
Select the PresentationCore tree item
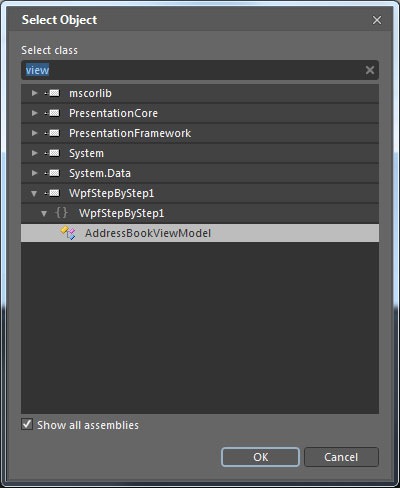[x=200, y=113]
